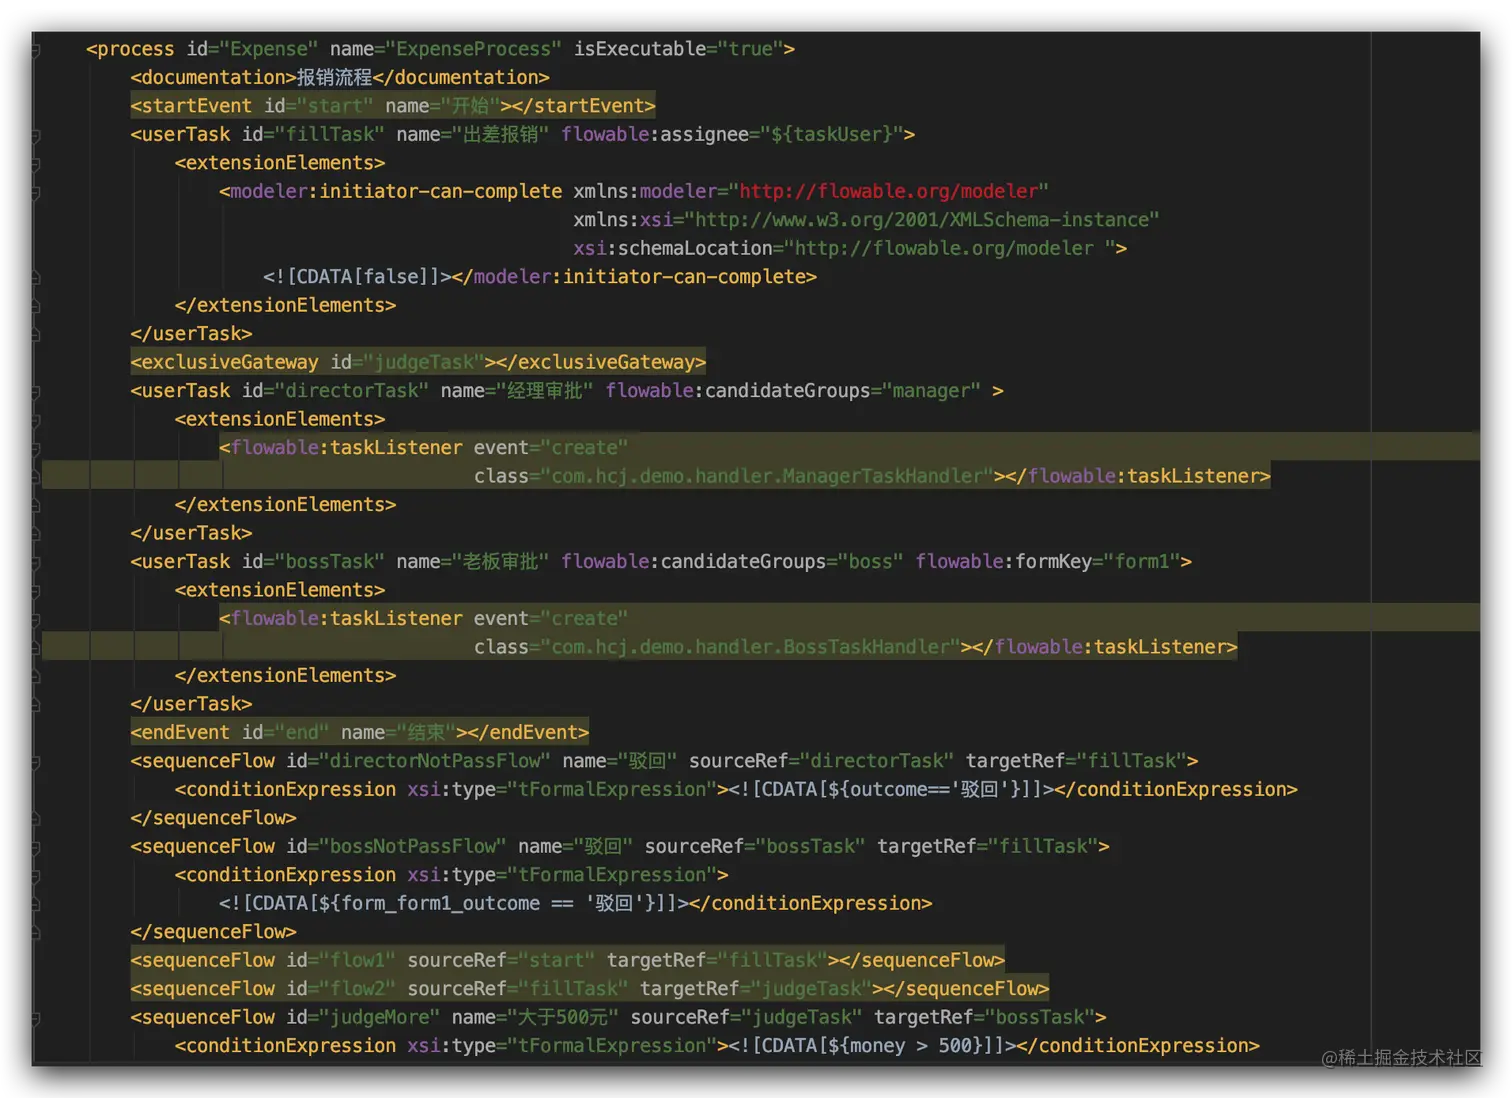
Task: Click the assignee expression ${taskUser}
Action: (832, 134)
